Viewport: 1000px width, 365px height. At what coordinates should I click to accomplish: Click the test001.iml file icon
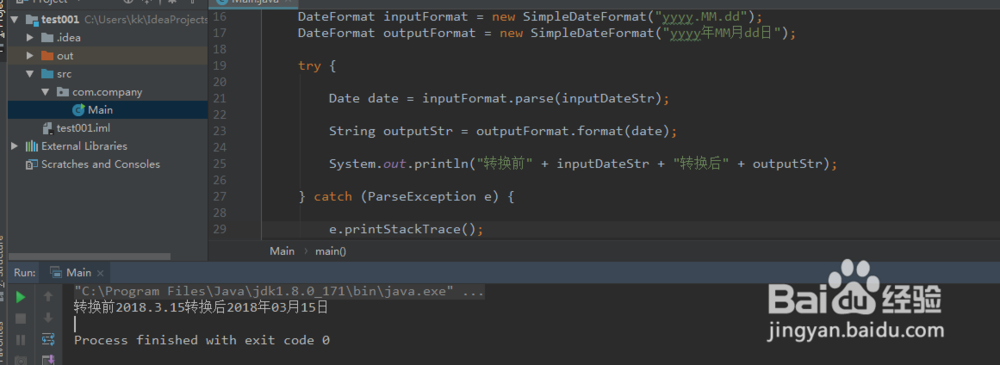(47, 128)
